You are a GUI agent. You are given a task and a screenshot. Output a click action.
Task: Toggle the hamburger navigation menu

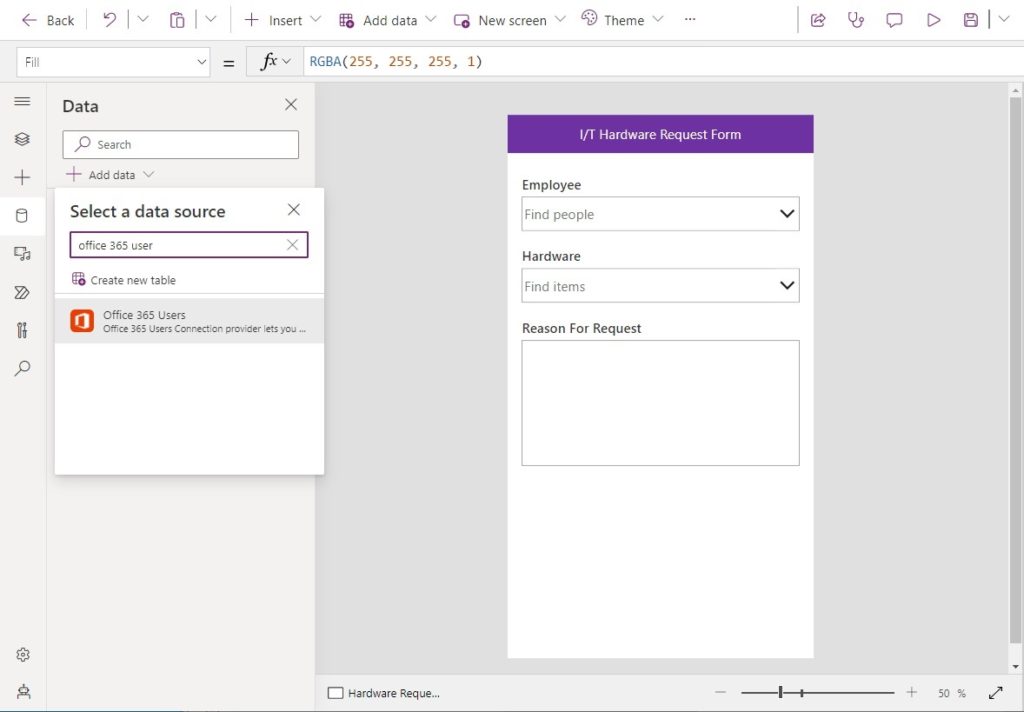coord(22,101)
